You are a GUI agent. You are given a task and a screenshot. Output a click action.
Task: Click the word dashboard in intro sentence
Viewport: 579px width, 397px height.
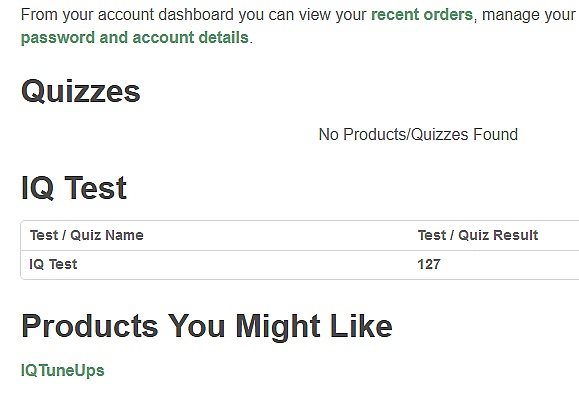pyautogui.click(x=196, y=15)
